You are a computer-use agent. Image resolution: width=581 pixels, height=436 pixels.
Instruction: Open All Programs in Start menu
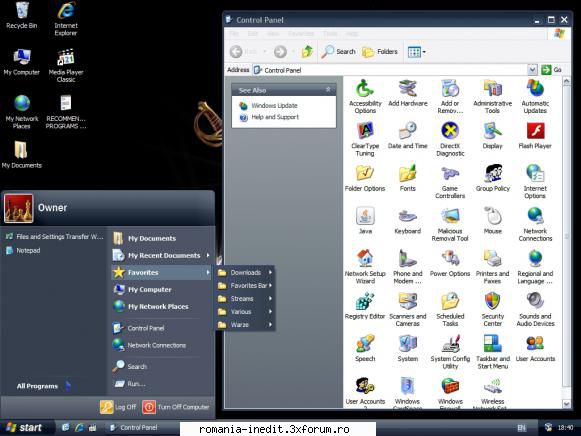click(x=44, y=386)
